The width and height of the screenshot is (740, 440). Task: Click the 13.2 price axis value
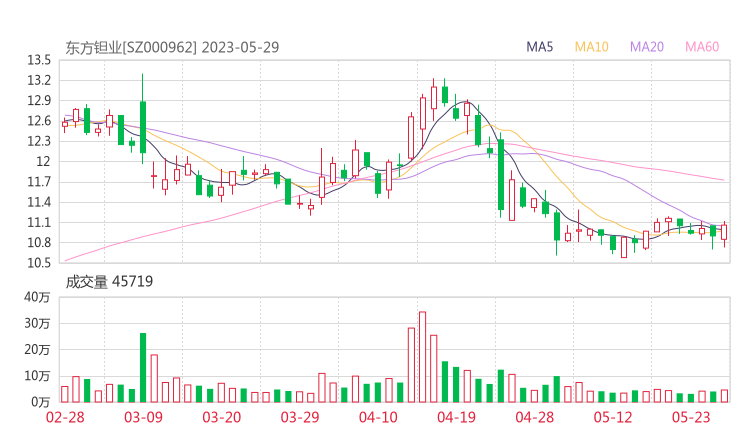(39, 80)
